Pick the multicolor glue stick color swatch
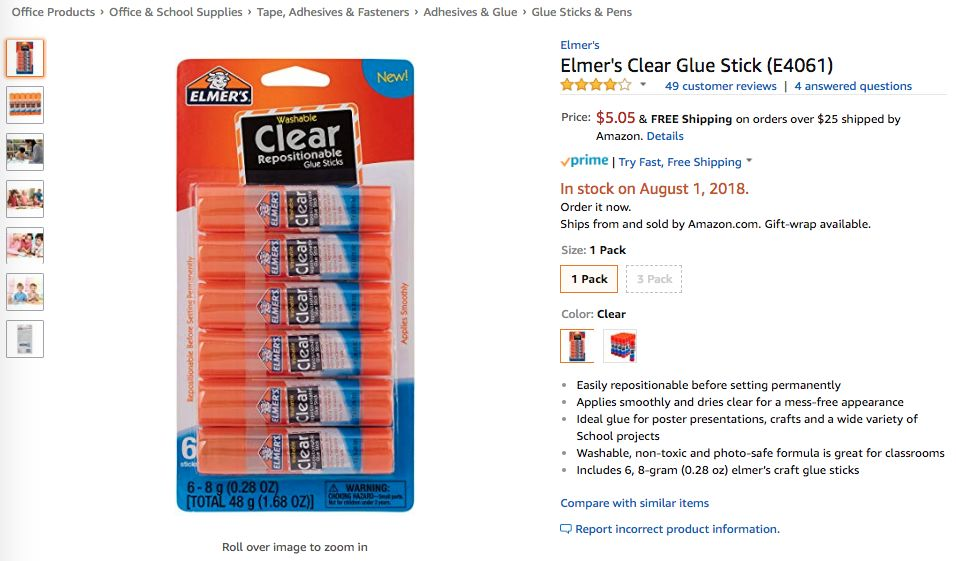Screen dimensions: 956x561 619,346
